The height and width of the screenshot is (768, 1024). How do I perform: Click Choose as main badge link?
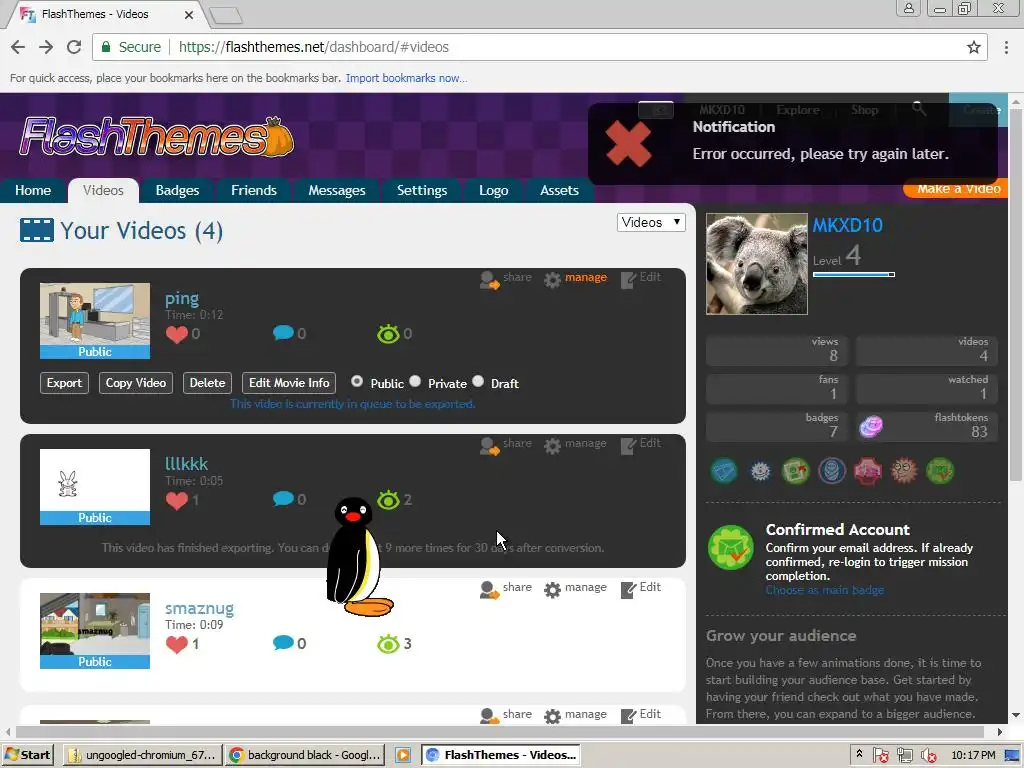coord(825,590)
